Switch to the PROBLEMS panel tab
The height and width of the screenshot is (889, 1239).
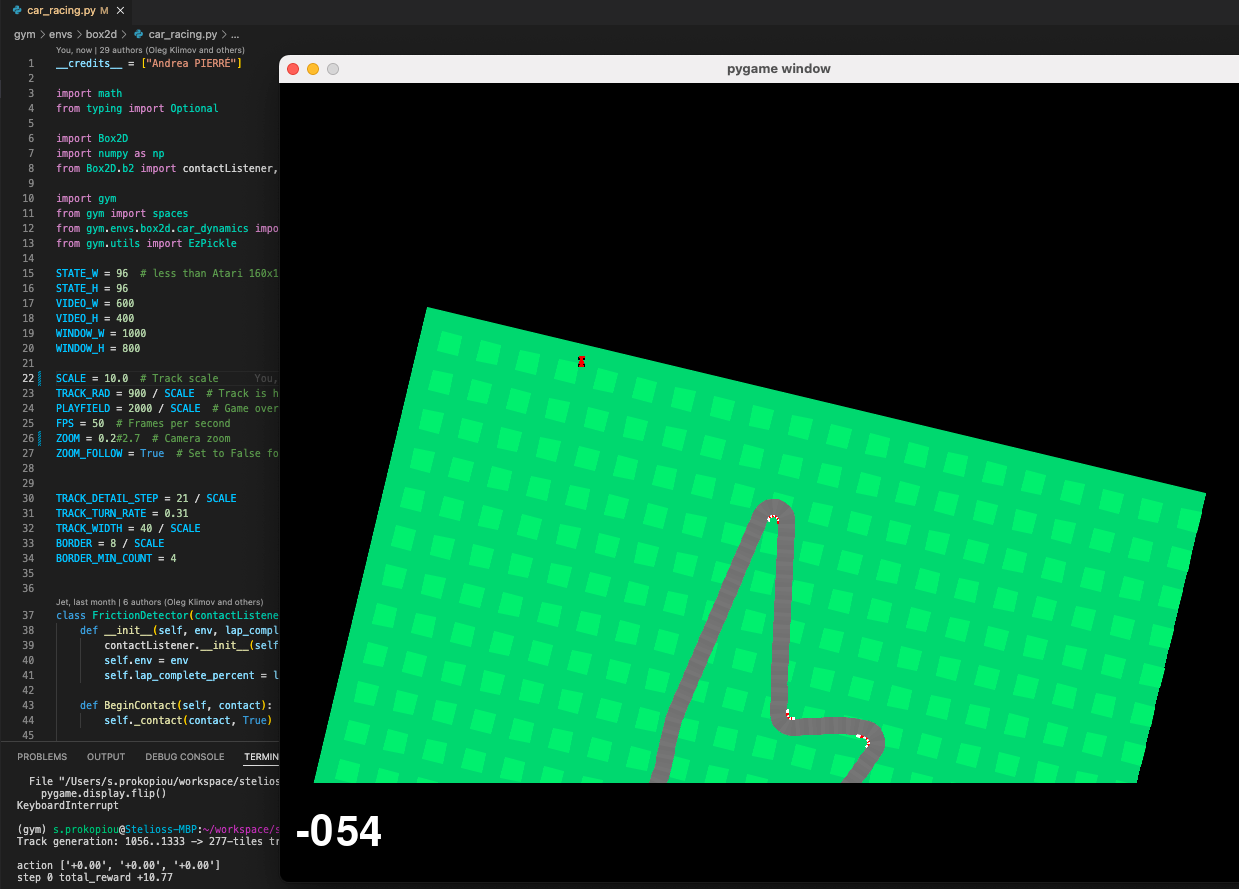click(x=42, y=757)
